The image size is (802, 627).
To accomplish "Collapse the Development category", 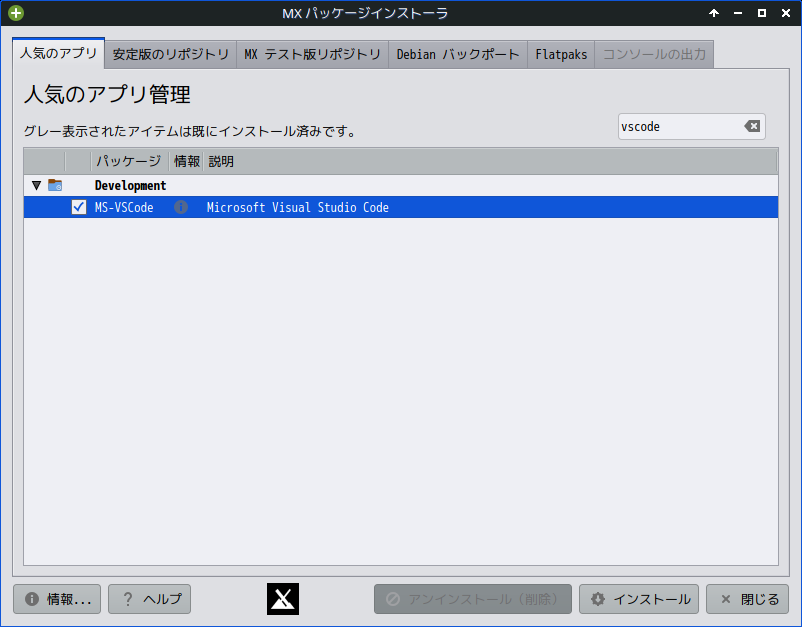I will point(36,185).
